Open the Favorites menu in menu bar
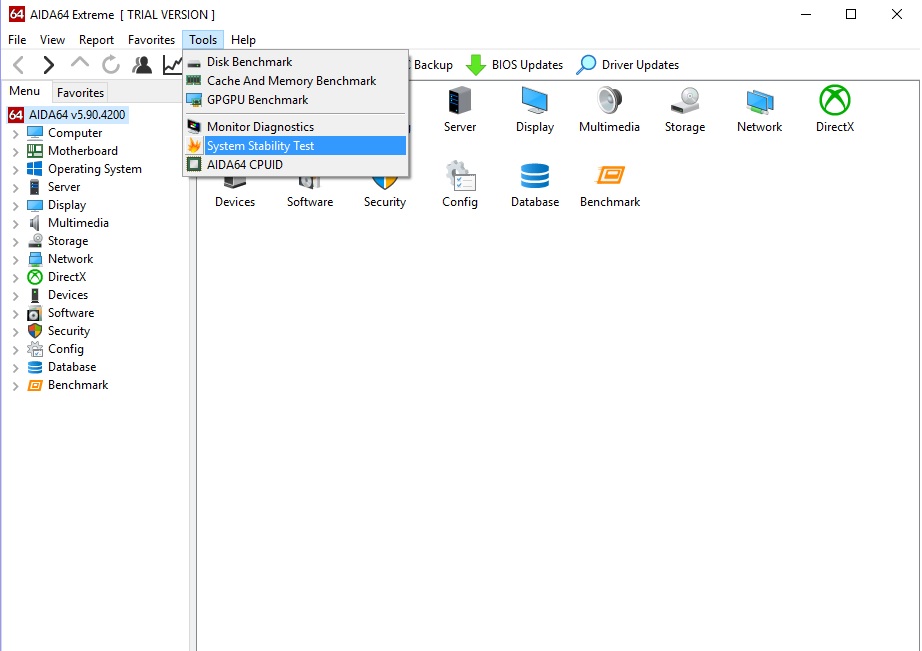The image size is (922, 651). coord(151,39)
